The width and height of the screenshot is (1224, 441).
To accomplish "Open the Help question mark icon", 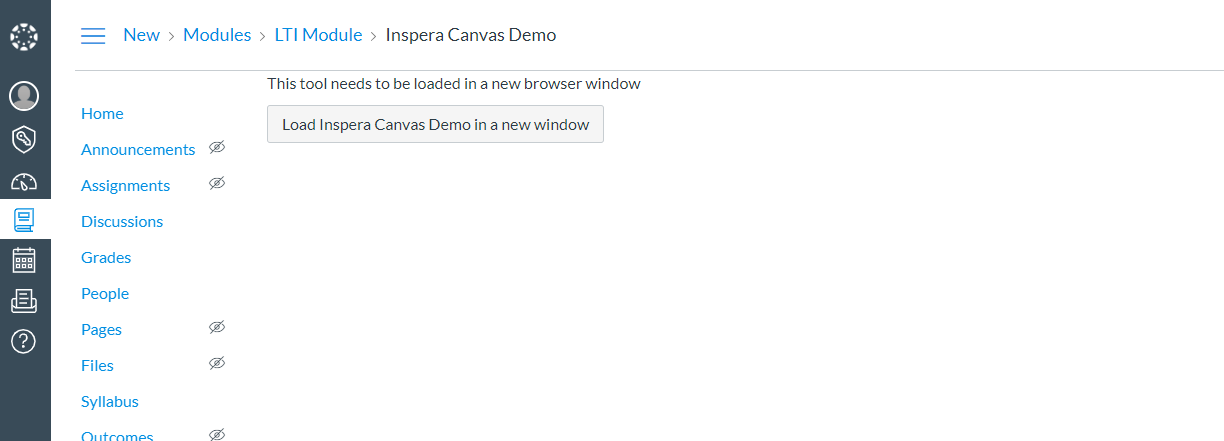I will point(24,341).
